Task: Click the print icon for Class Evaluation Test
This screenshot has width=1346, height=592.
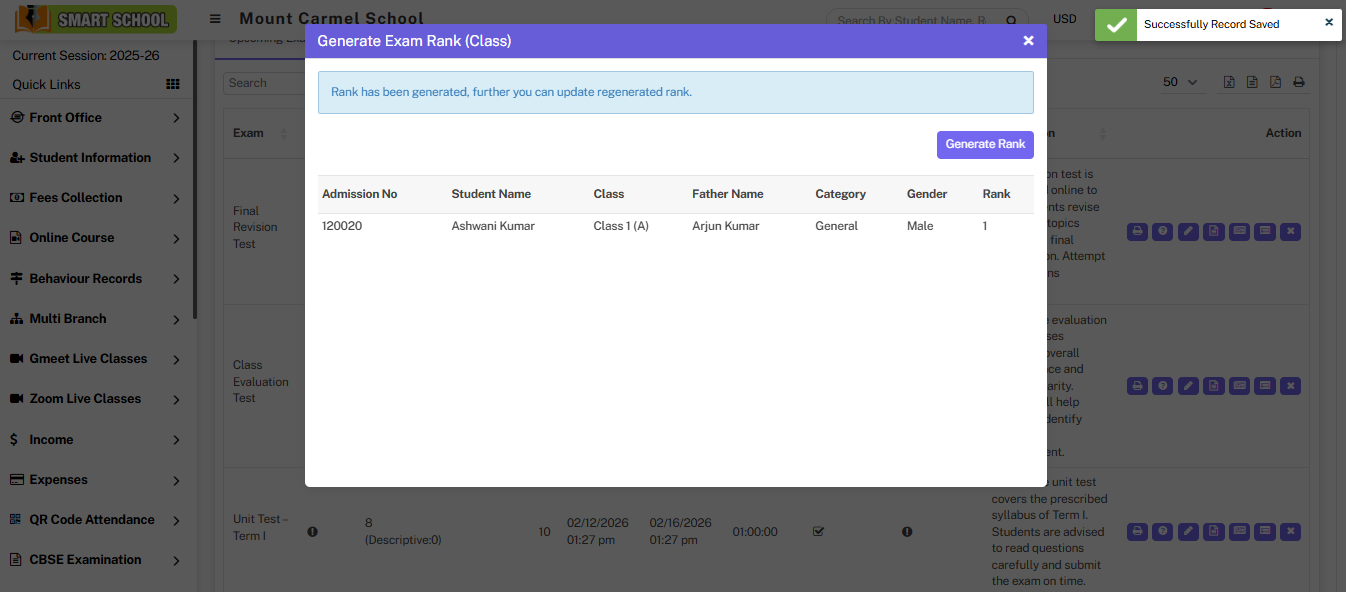Action: pyautogui.click(x=1137, y=385)
